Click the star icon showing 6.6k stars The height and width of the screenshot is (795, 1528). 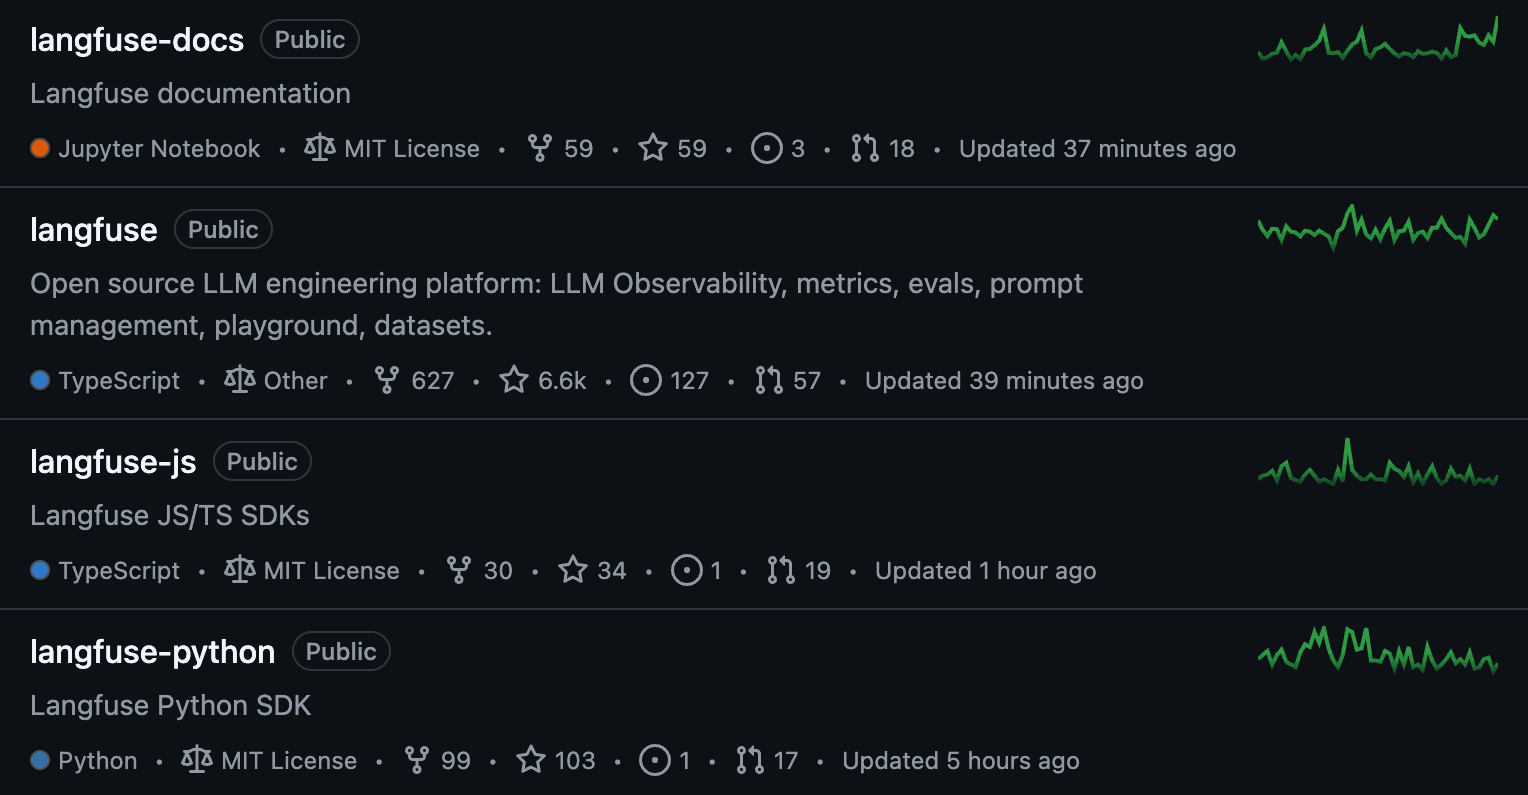(514, 381)
